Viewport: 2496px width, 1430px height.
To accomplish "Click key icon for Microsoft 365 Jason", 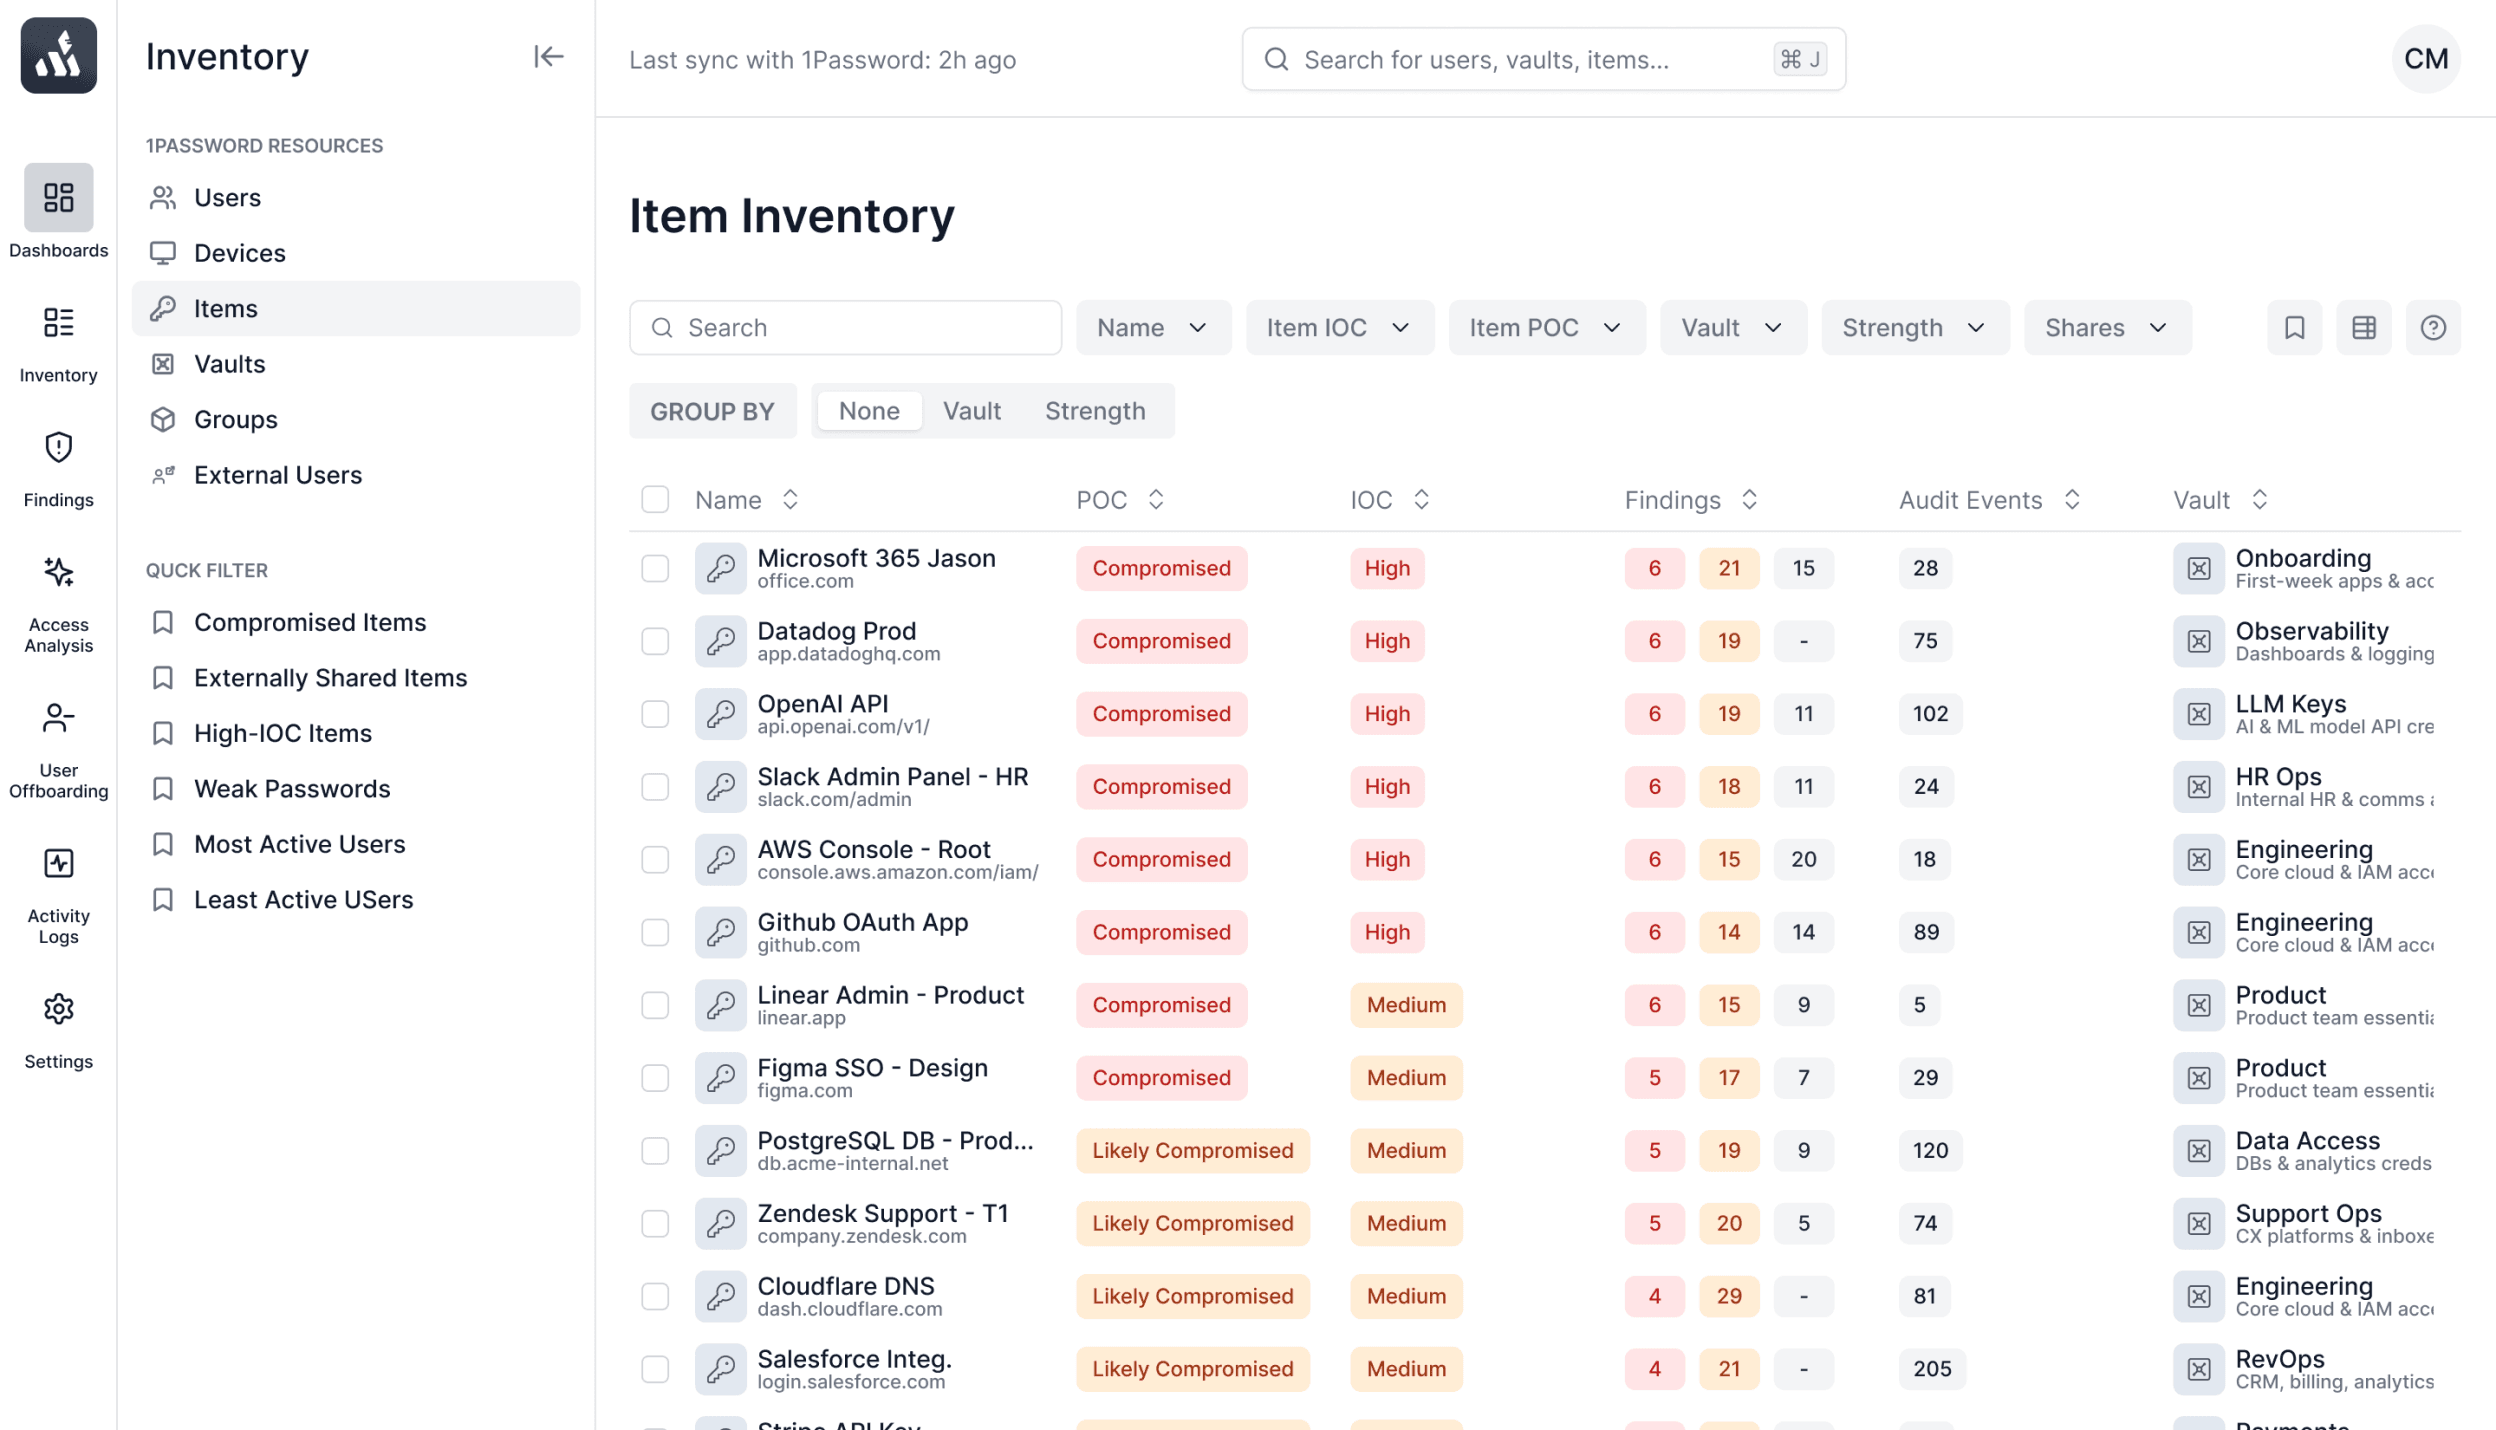I will [x=720, y=568].
